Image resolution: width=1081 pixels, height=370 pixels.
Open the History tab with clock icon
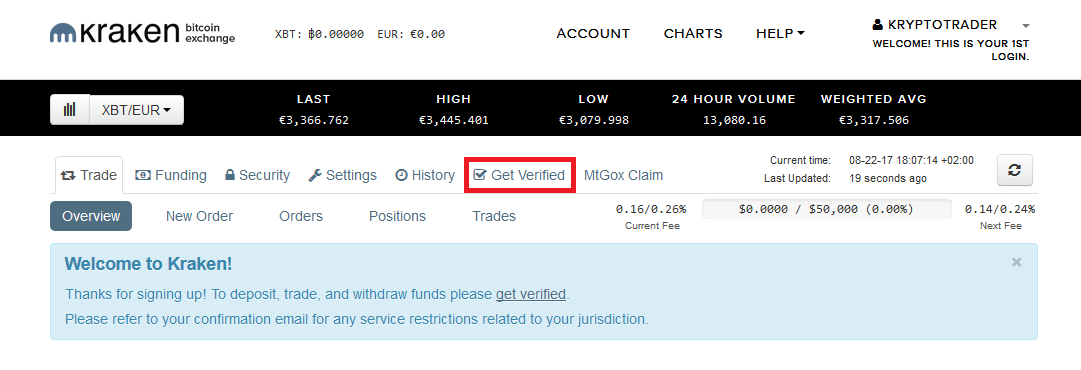(425, 175)
